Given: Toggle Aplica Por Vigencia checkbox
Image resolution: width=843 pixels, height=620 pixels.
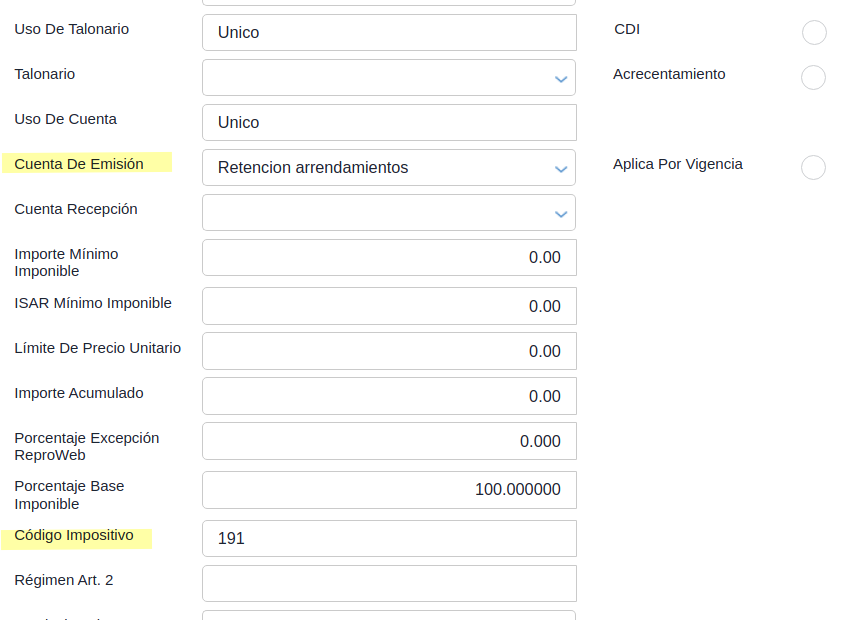Looking at the screenshot, I should click(x=814, y=168).
